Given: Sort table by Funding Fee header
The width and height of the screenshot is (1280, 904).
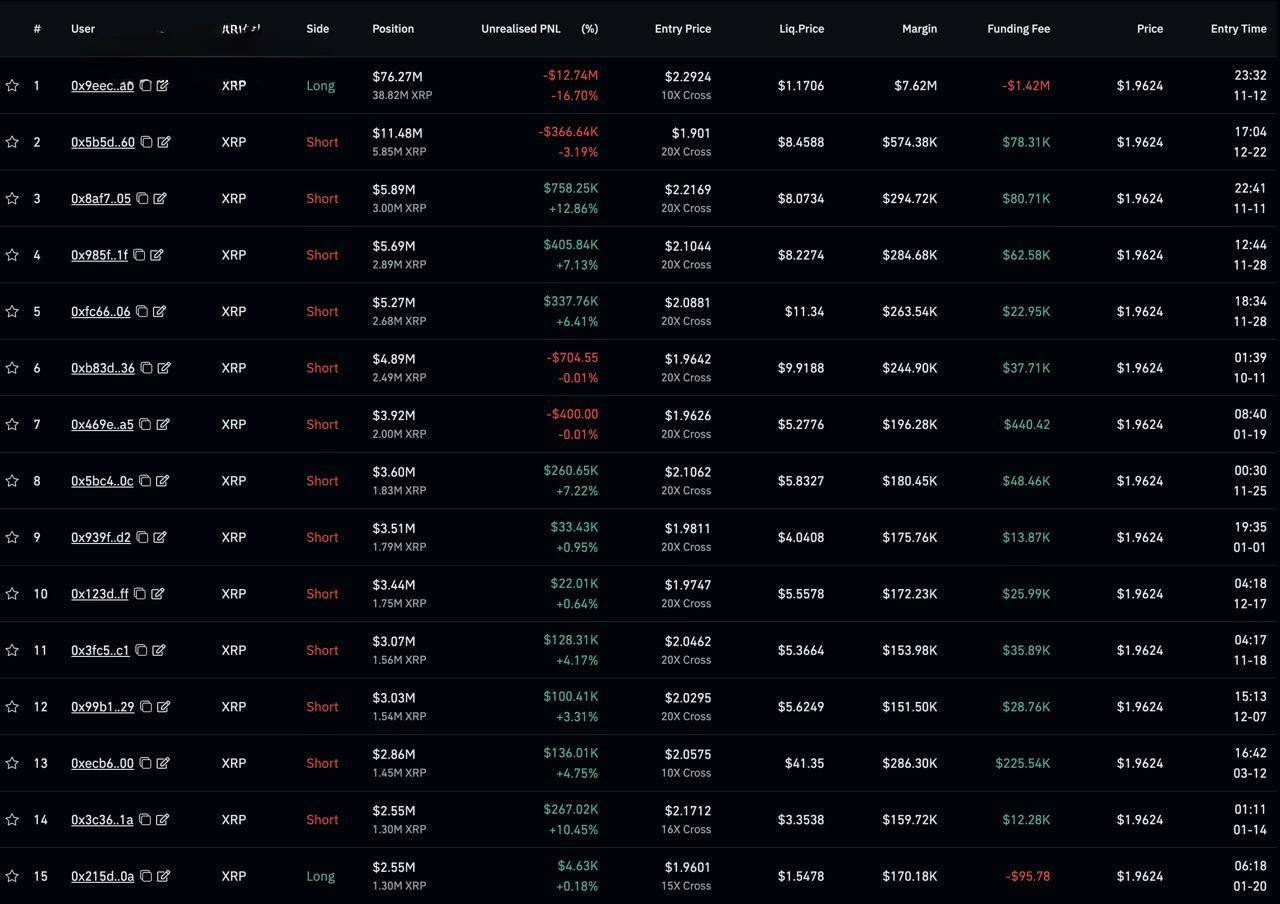Looking at the screenshot, I should (1018, 29).
